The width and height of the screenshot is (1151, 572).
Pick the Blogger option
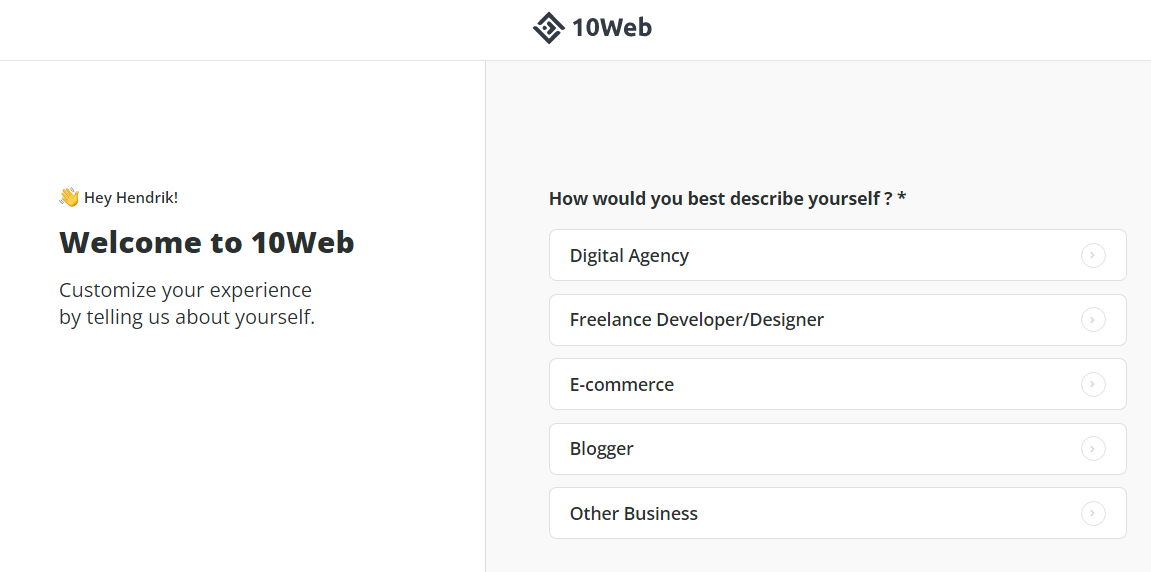(x=838, y=449)
